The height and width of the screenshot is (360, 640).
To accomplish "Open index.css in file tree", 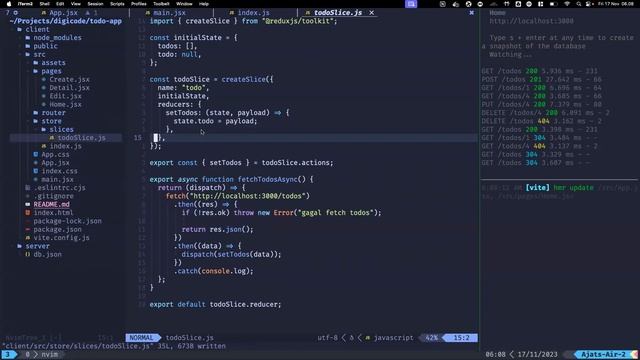I will (59, 171).
